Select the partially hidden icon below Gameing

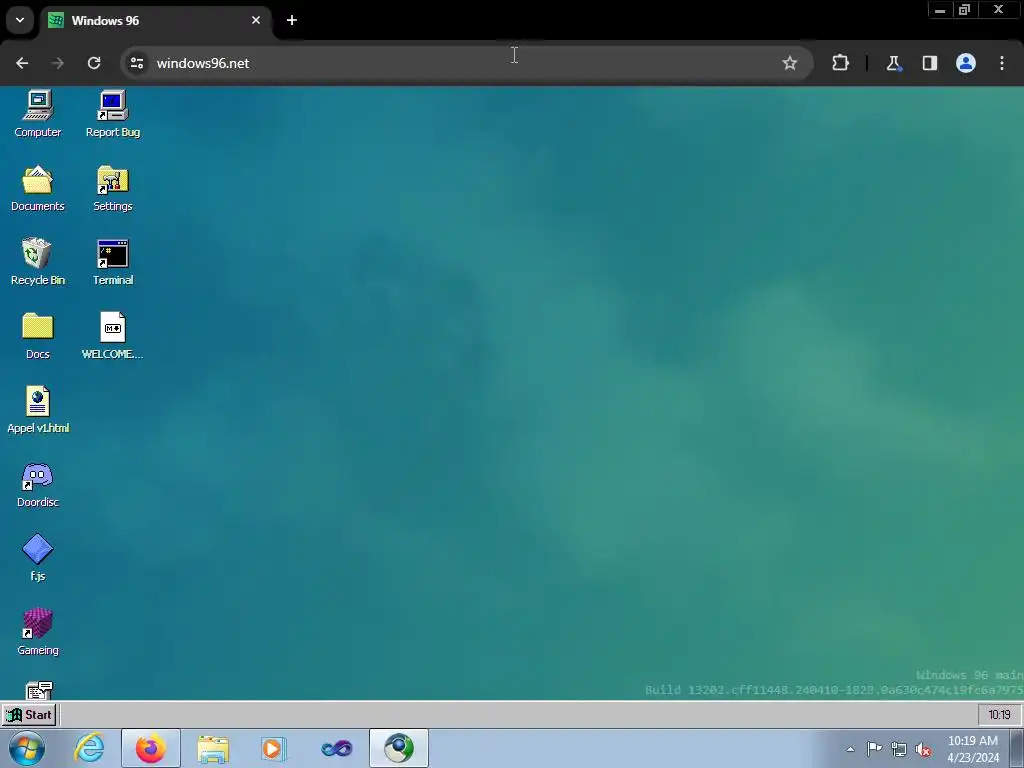39,690
